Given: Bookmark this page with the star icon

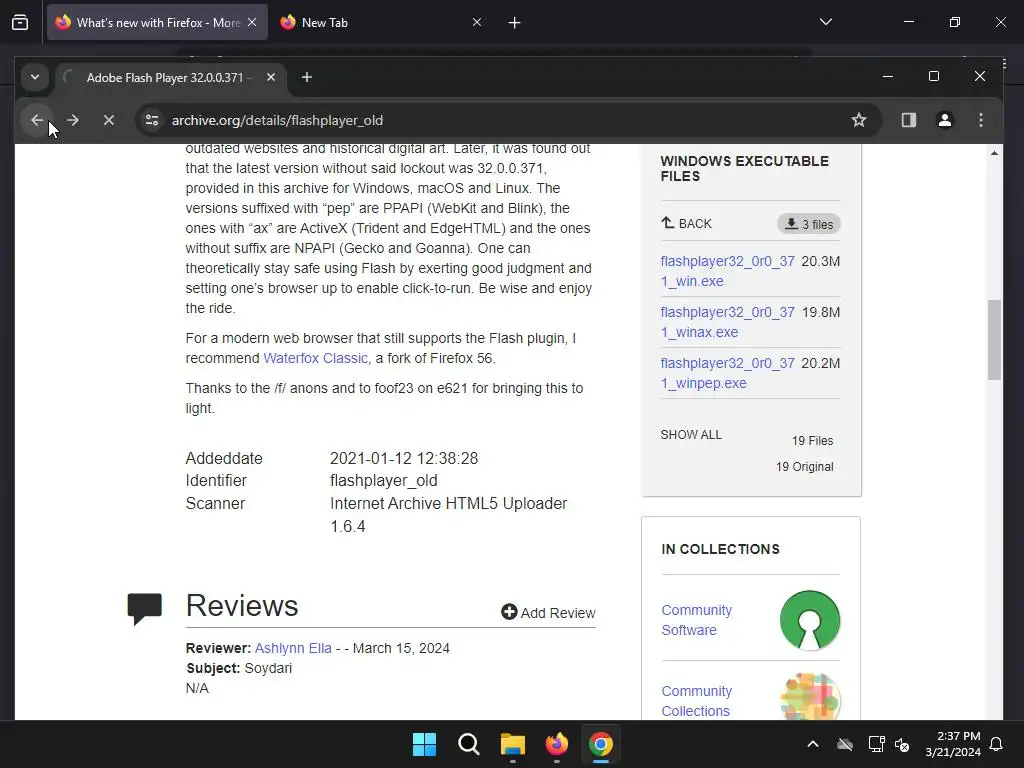Looking at the screenshot, I should click(x=859, y=120).
